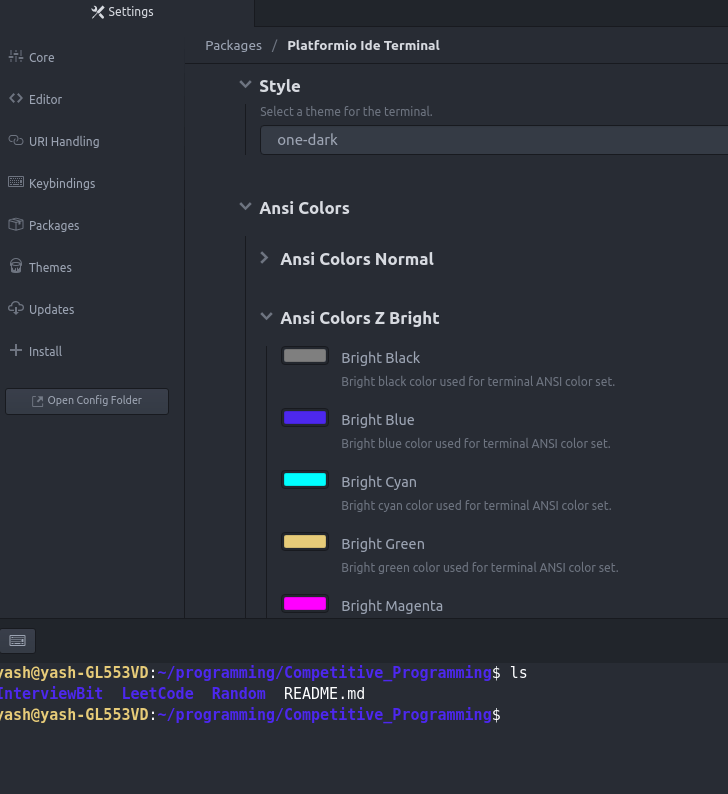Viewport: 728px width, 794px height.
Task: Click the keyboard icon above the terminal
Action: click(17, 640)
